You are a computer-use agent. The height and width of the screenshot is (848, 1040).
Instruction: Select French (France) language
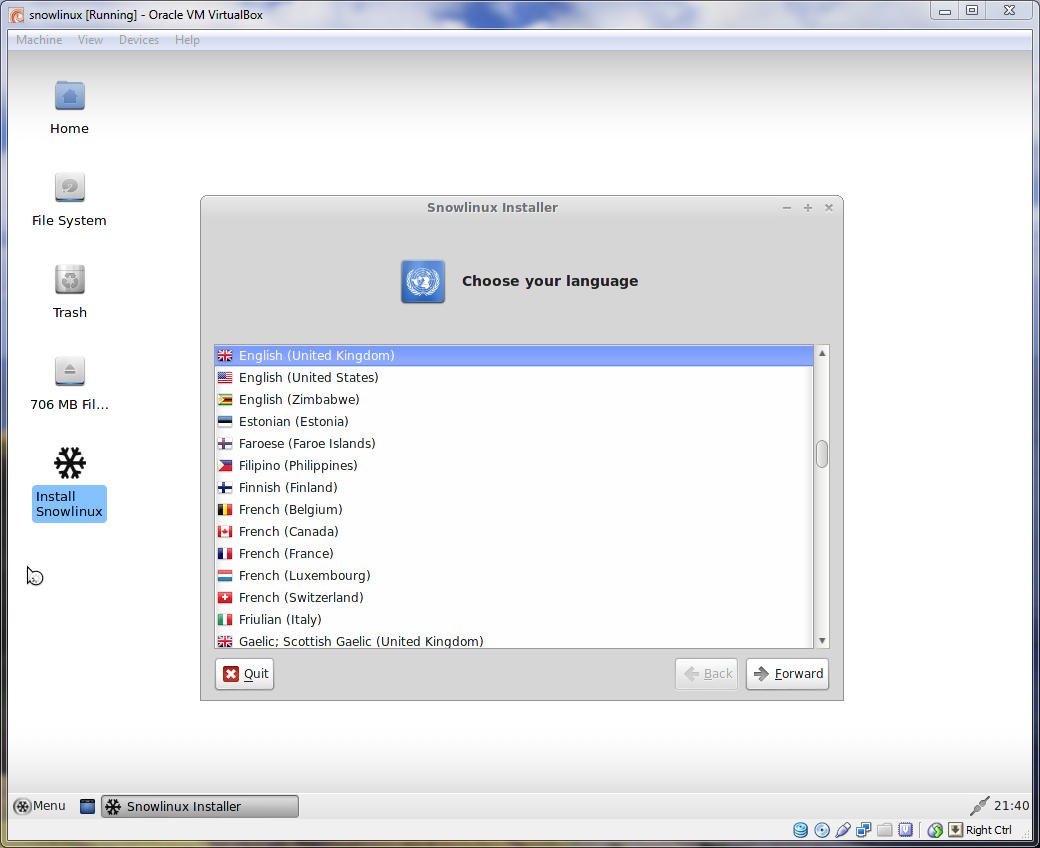coord(514,553)
